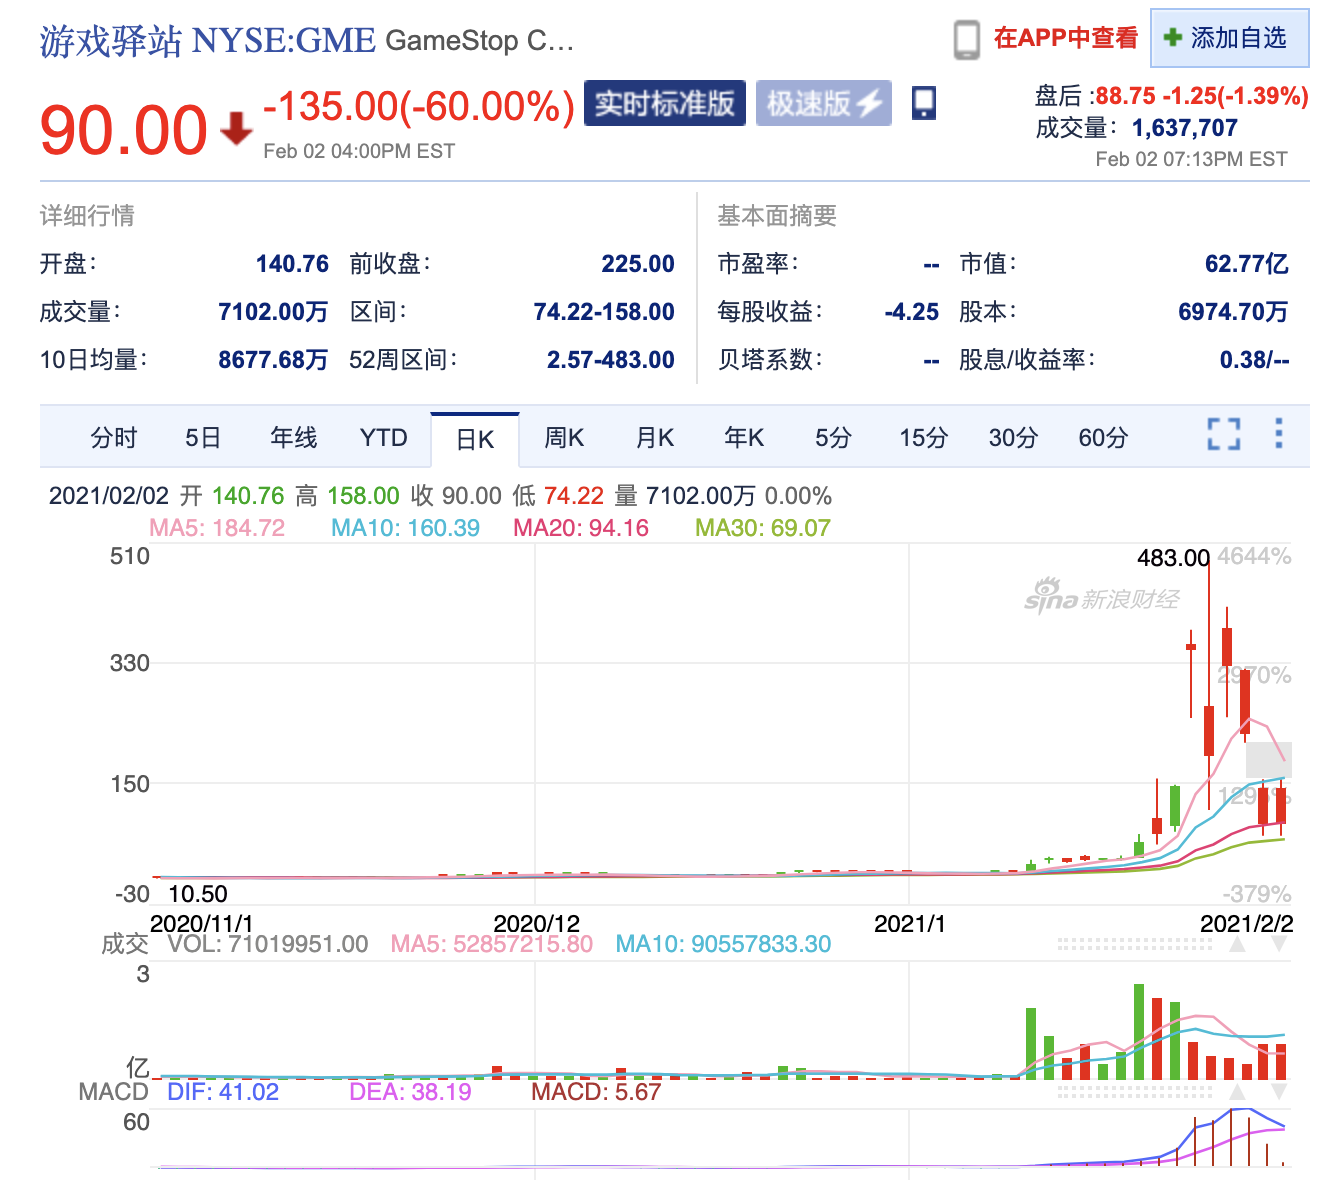Switch quote mode to 实时标准版
The image size is (1322, 1180).
(x=664, y=103)
